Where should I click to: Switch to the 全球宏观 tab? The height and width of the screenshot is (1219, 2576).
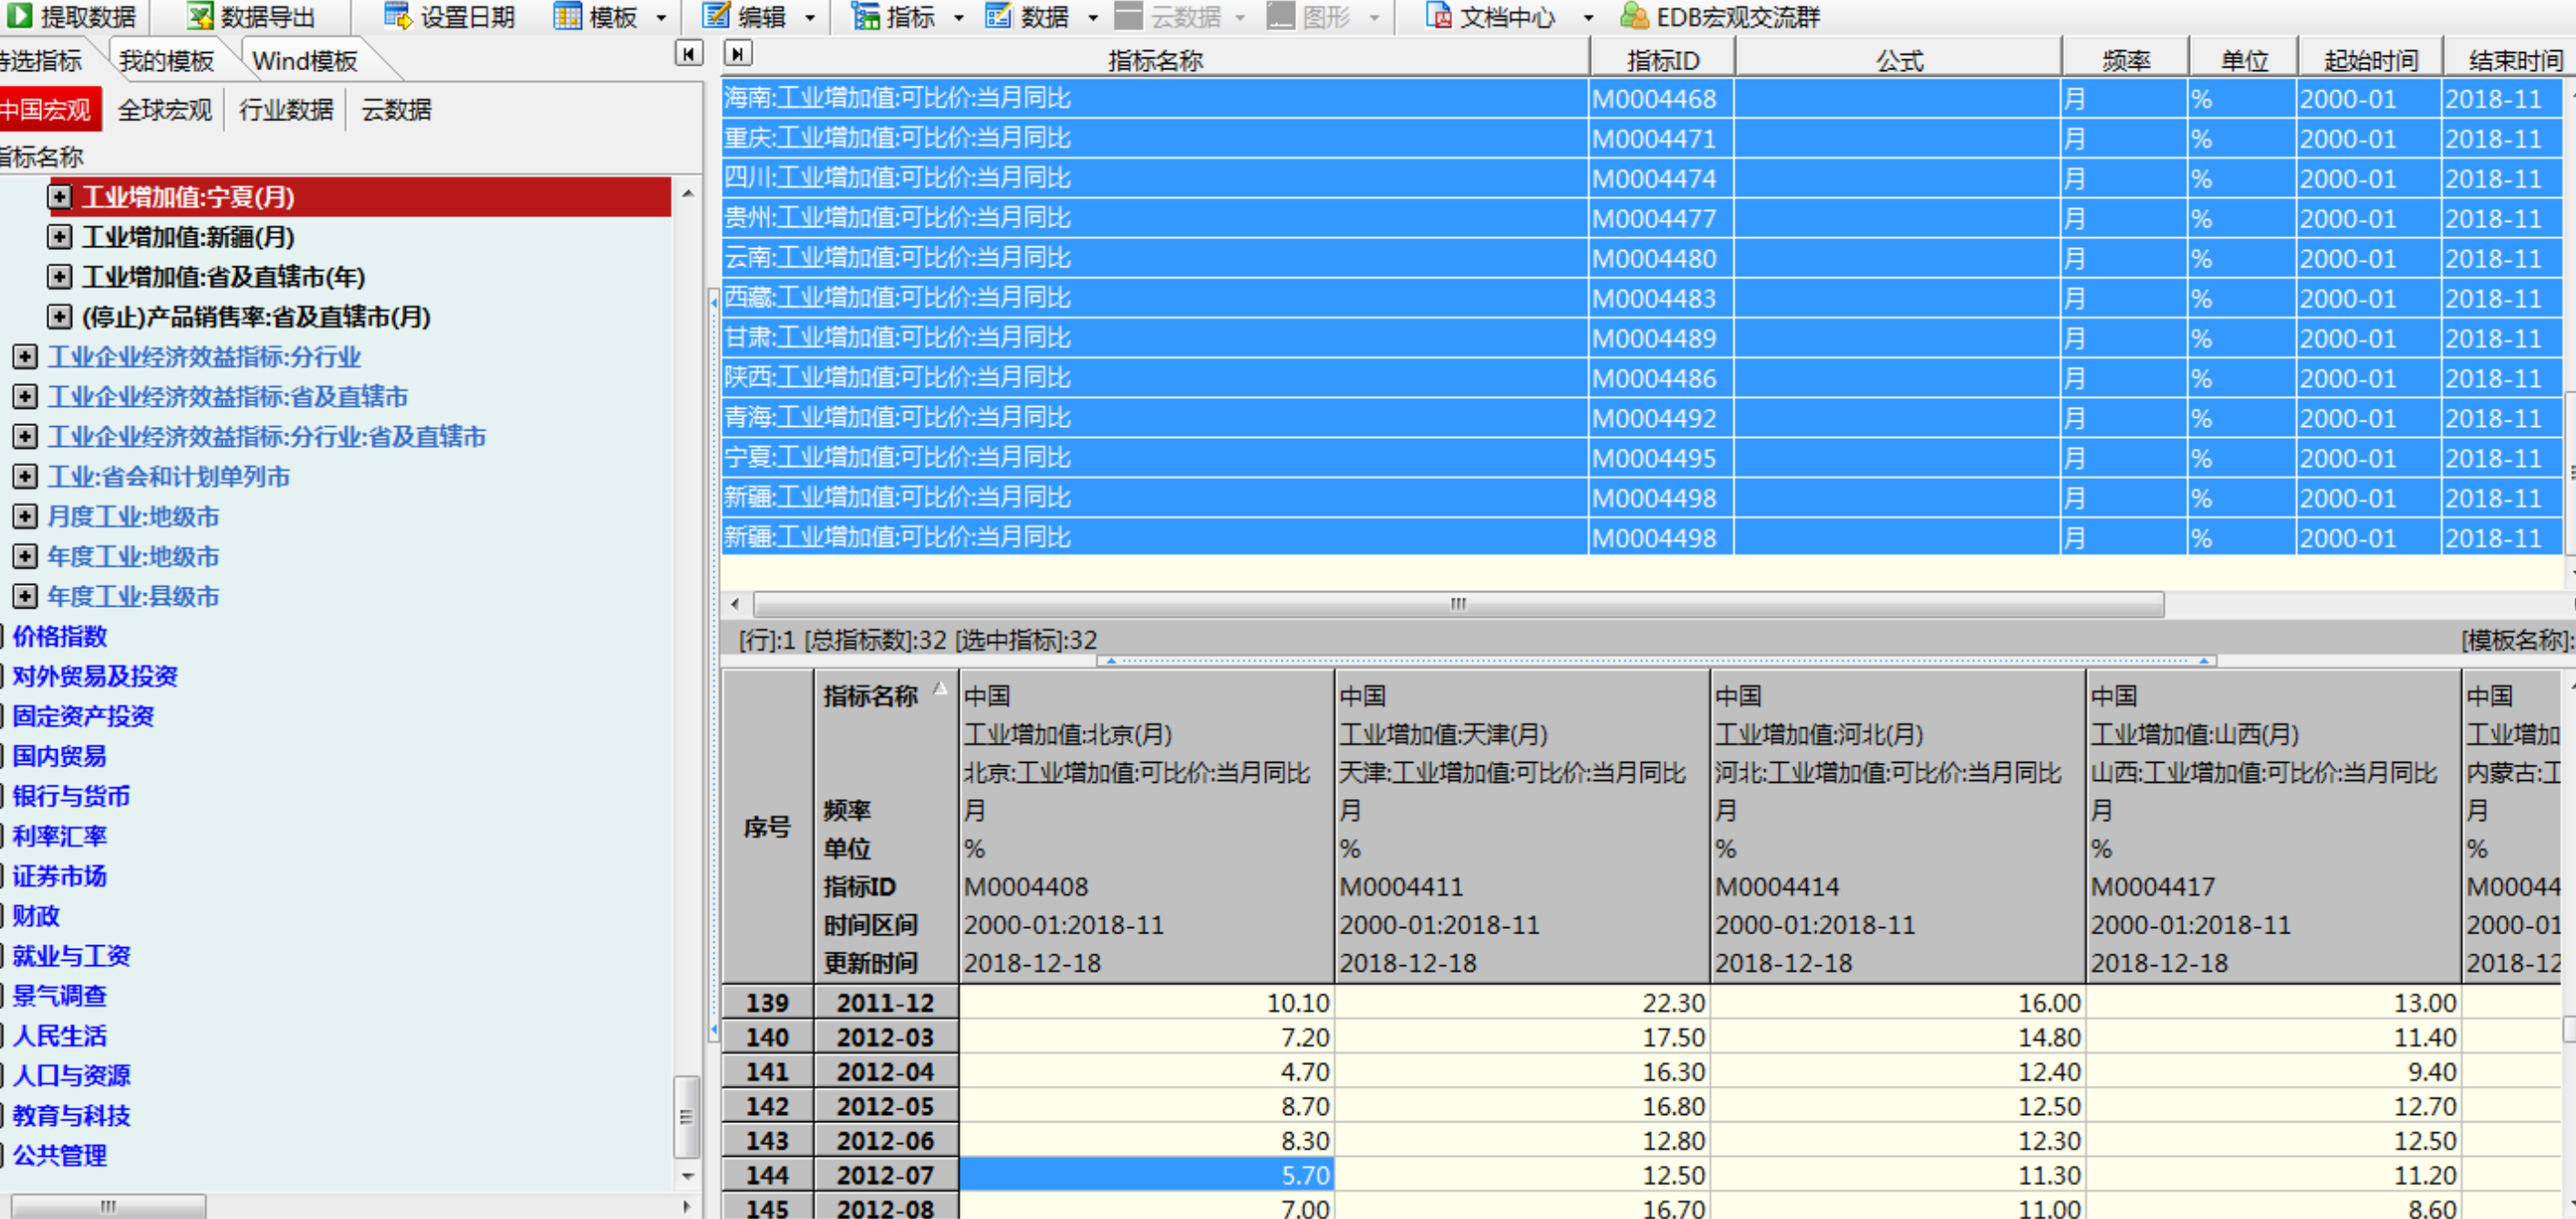click(x=164, y=110)
